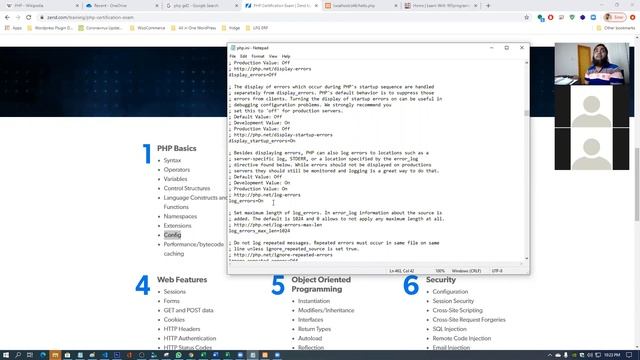Click Cookies under Web Features
The image size is (640, 360).
(x=174, y=320)
